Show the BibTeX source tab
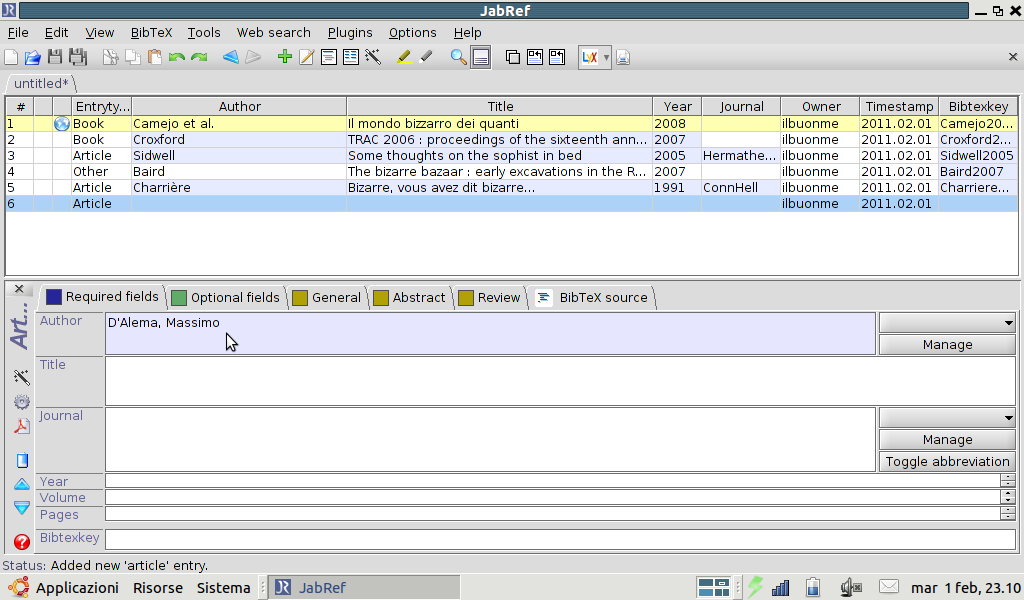 [592, 298]
